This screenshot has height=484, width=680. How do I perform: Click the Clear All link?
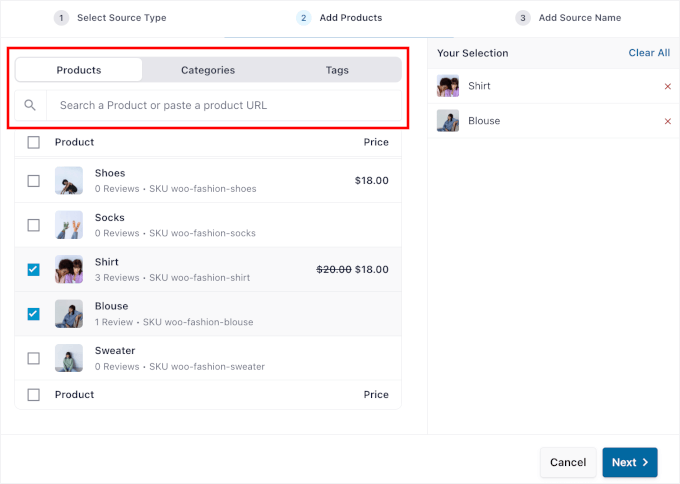[649, 53]
